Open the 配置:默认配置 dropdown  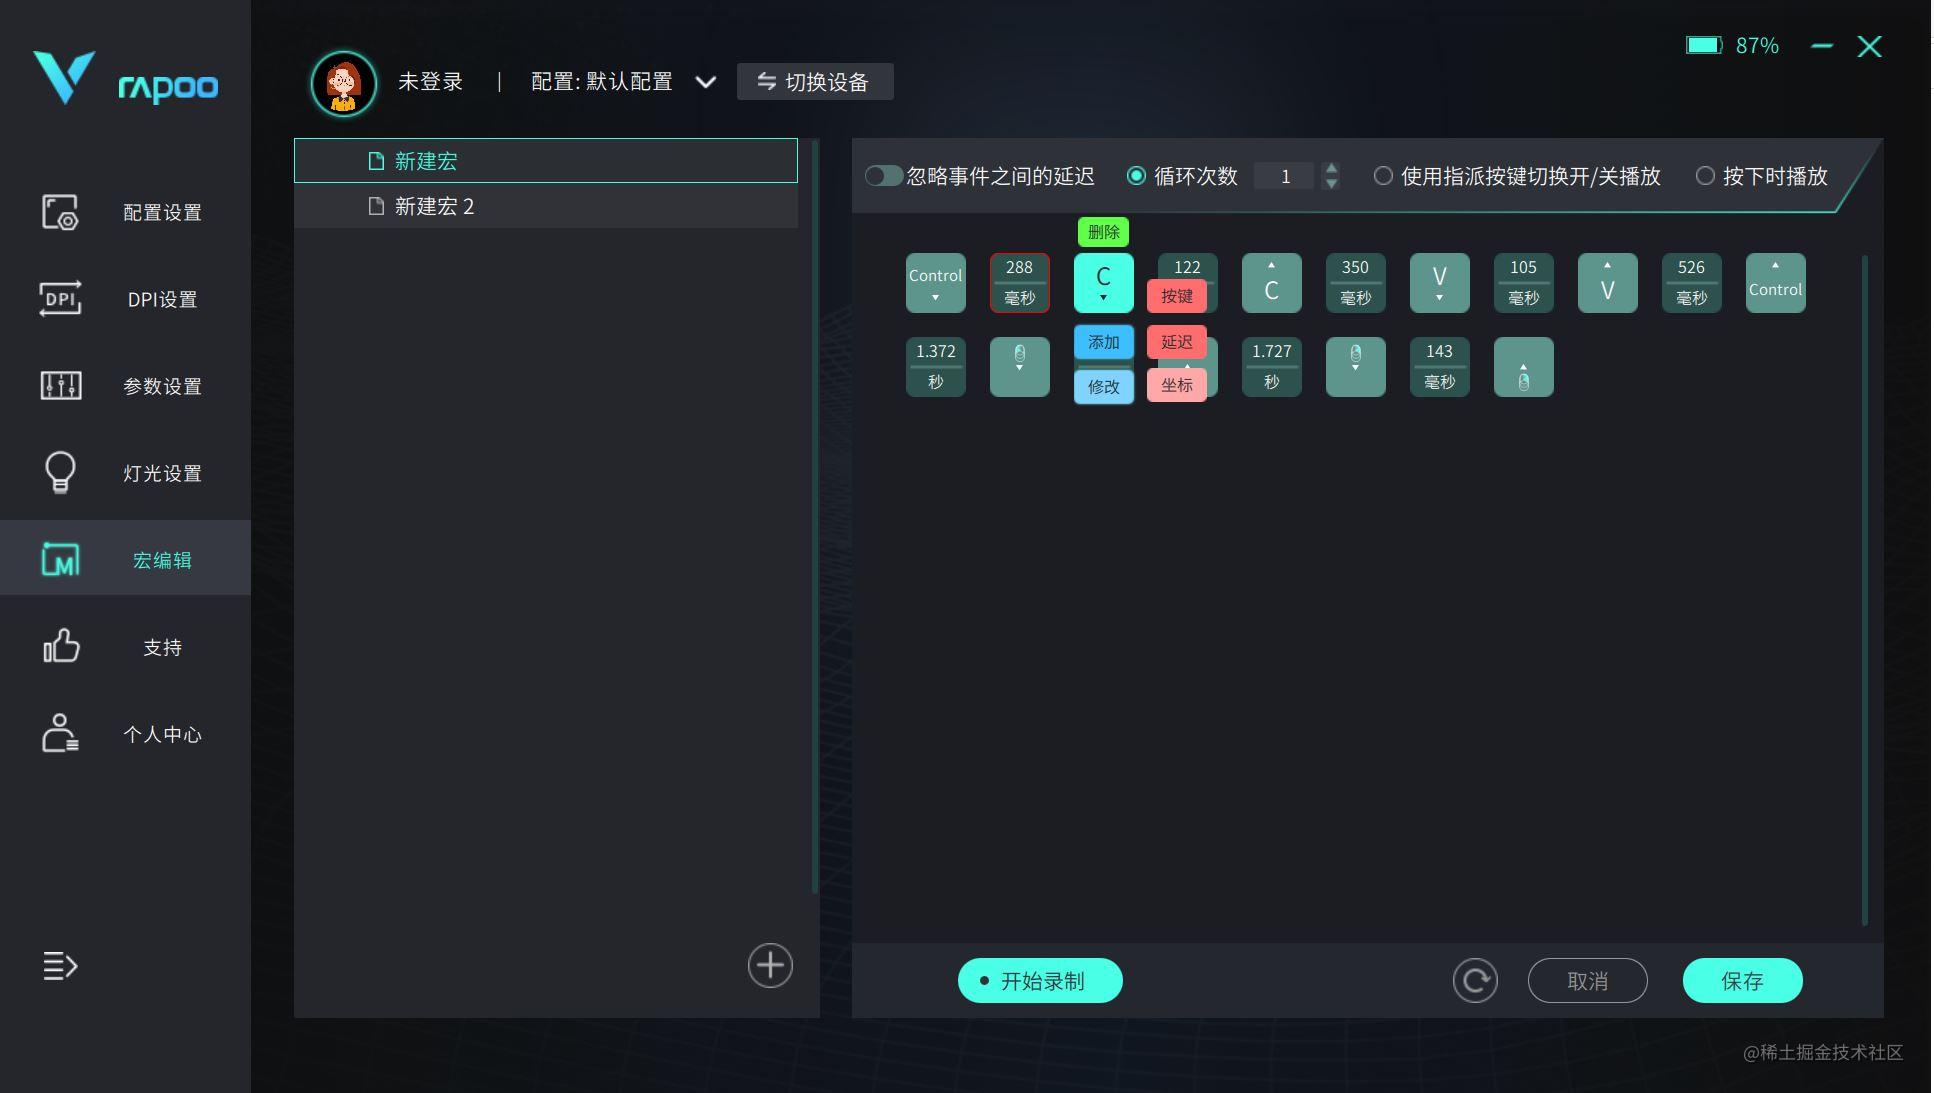[x=707, y=82]
